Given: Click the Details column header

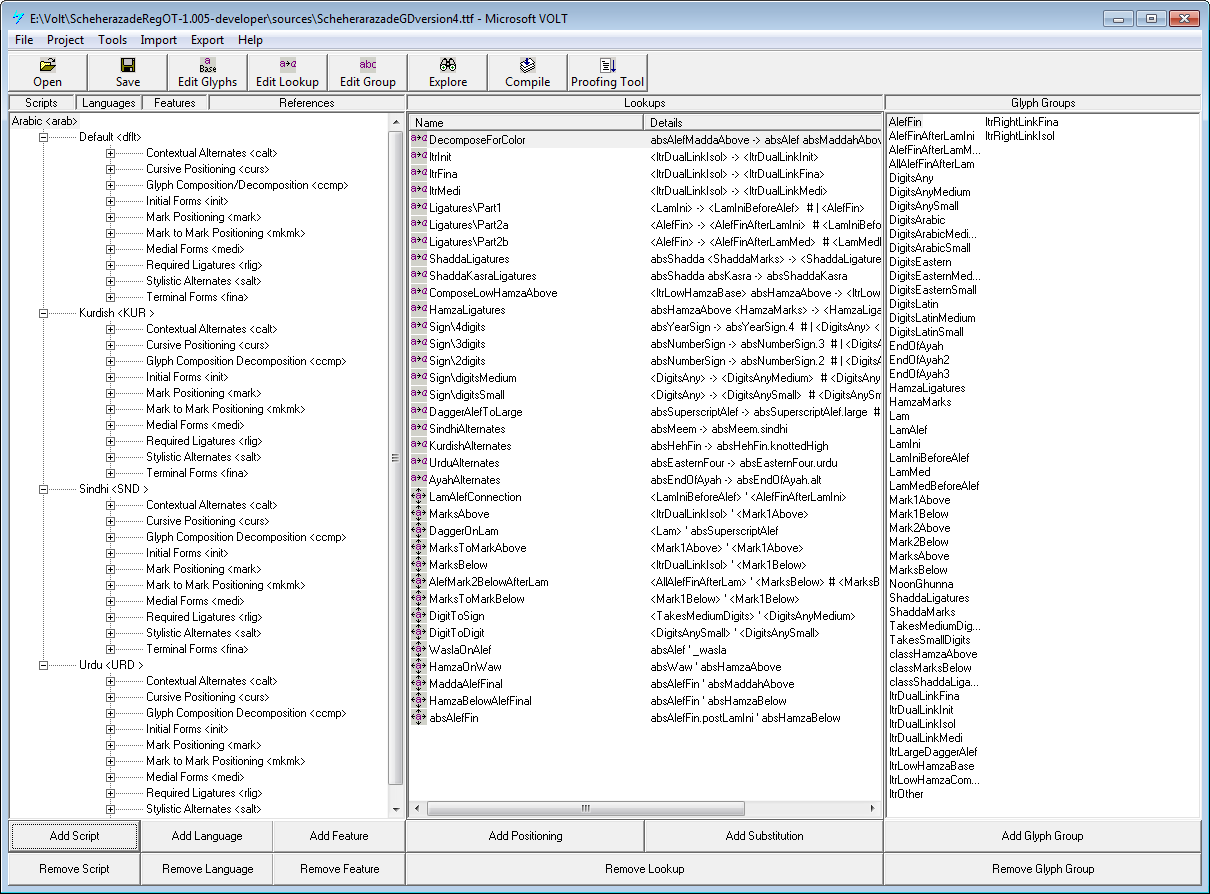Looking at the screenshot, I should coord(762,122).
